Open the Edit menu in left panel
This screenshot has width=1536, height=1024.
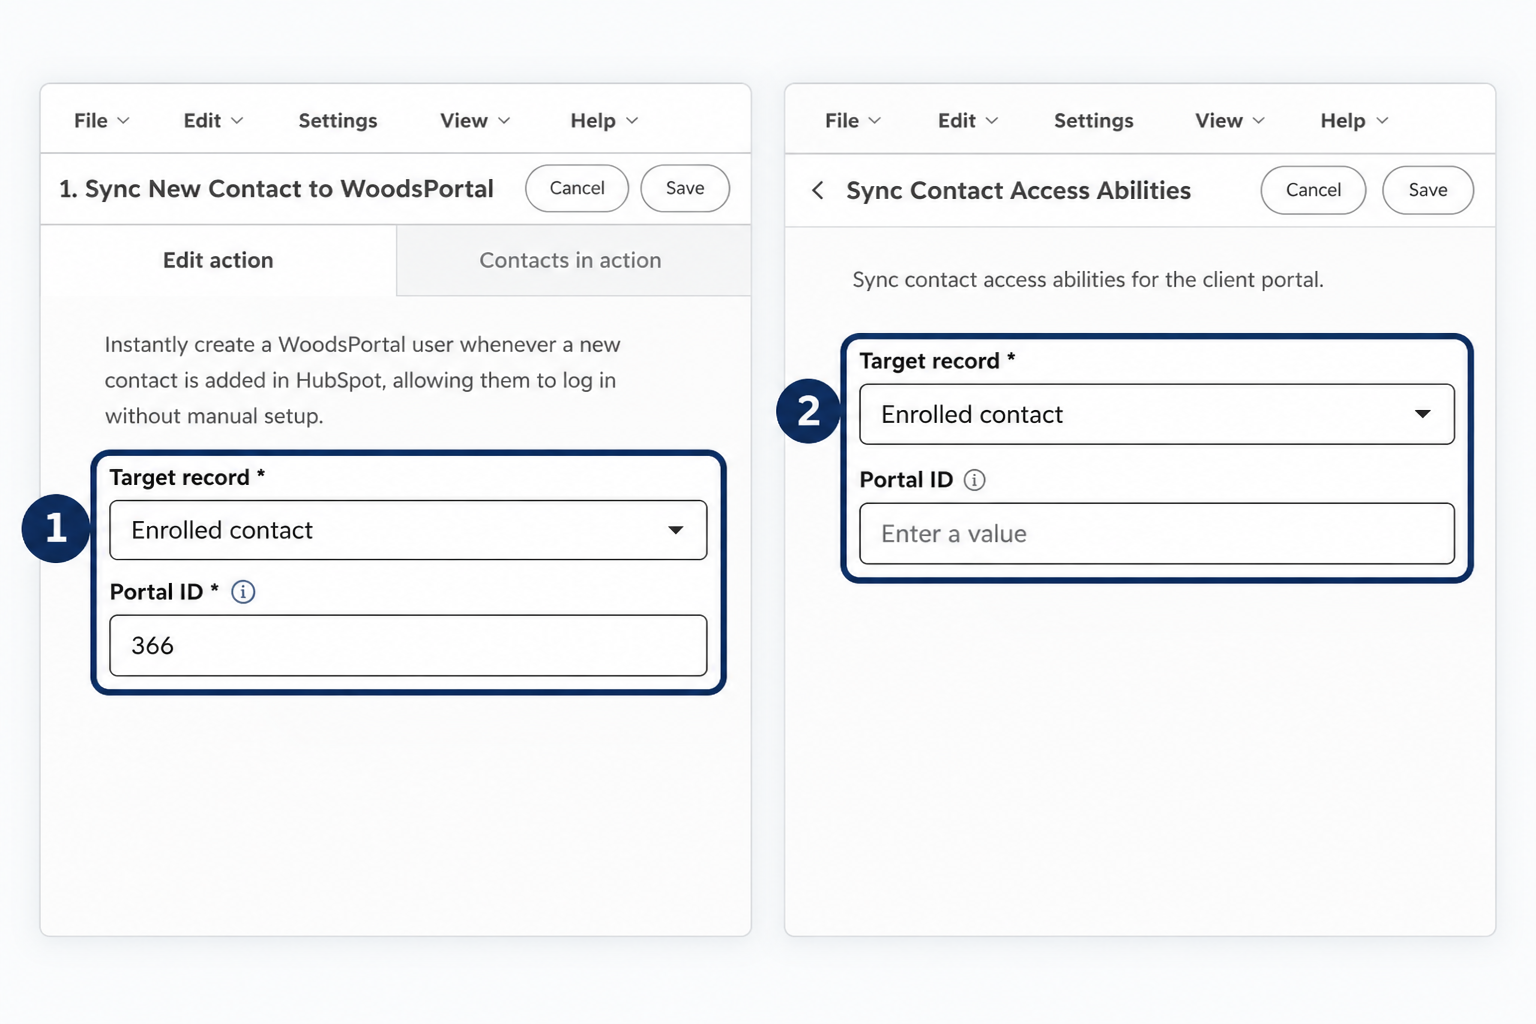coord(213,121)
